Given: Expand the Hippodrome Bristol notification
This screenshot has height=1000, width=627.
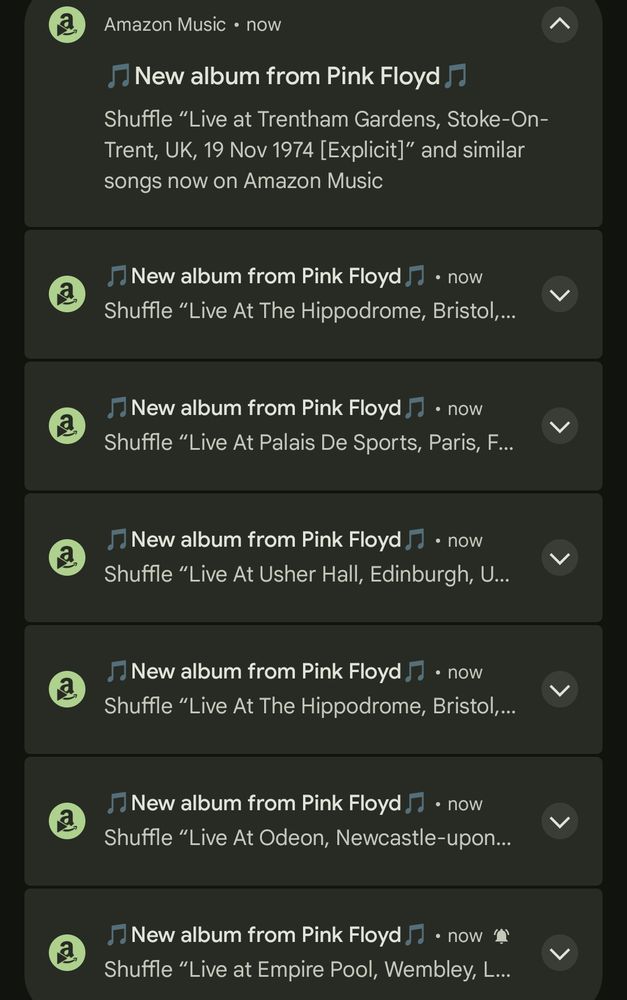Looking at the screenshot, I should click(x=559, y=294).
